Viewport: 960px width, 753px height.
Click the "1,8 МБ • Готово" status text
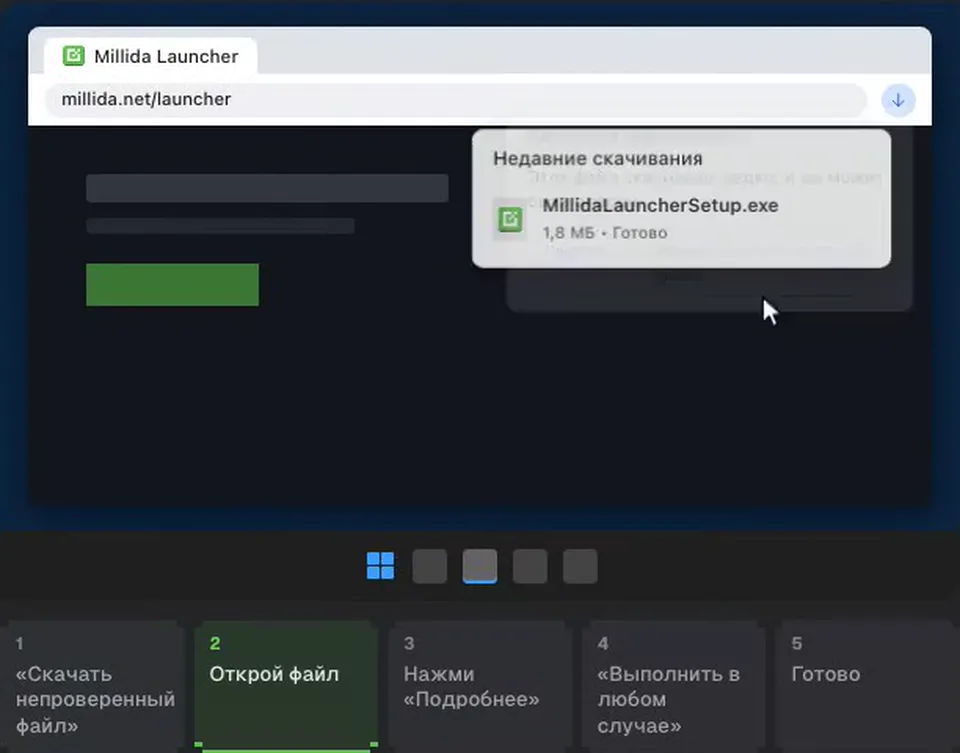tap(605, 233)
